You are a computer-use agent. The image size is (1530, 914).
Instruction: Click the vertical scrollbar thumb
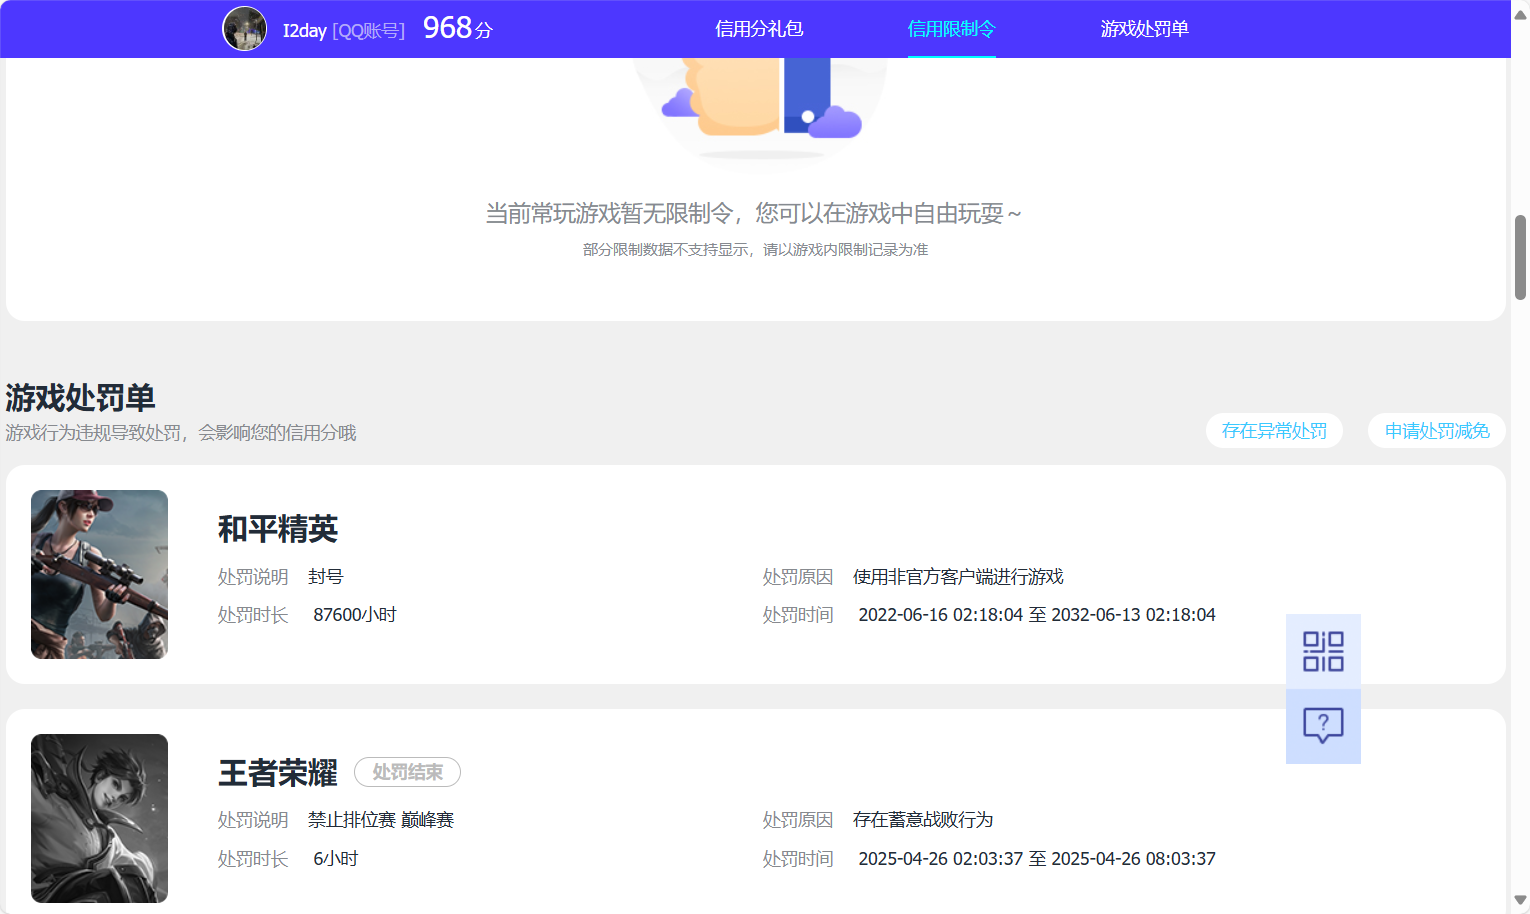point(1520,257)
